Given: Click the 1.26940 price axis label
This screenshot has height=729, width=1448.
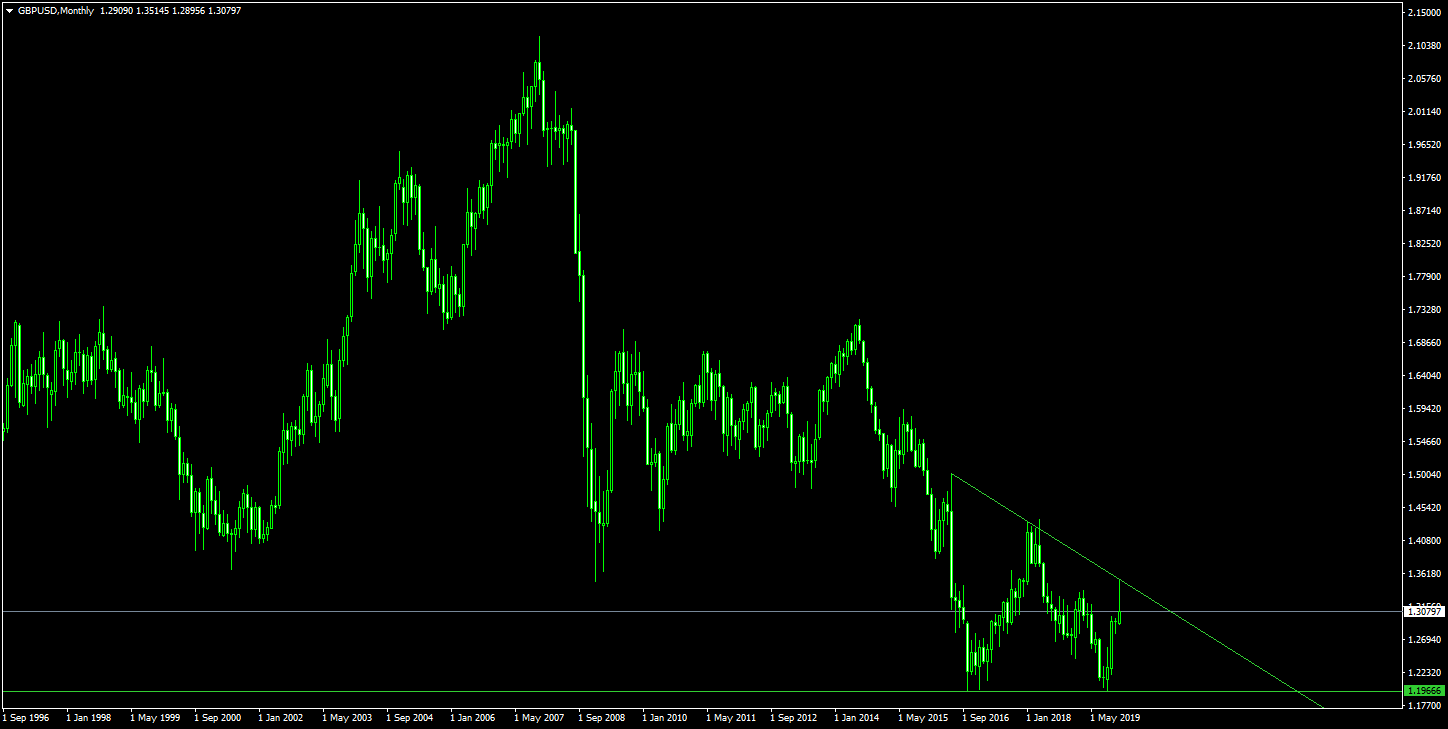Looking at the screenshot, I should pos(1424,640).
